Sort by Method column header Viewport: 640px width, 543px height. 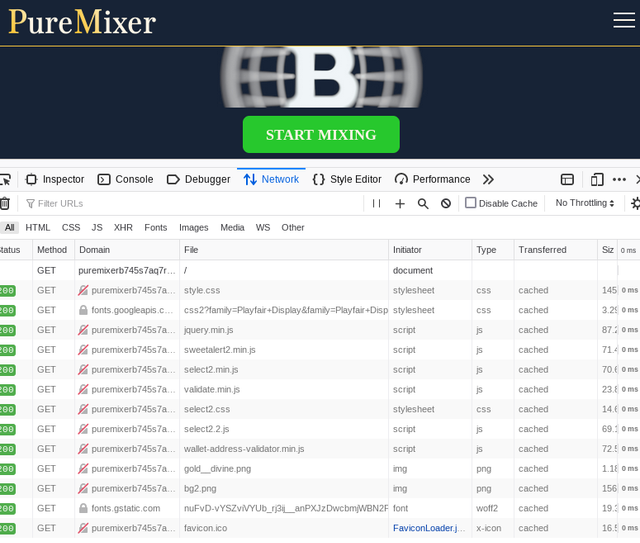[x=53, y=250]
